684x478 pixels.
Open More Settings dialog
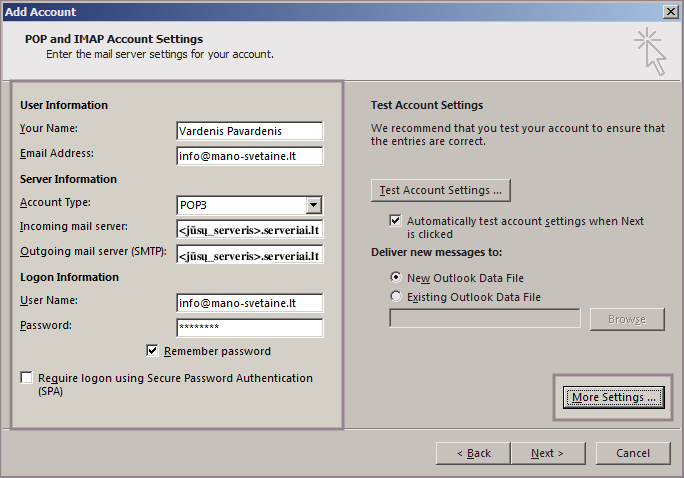[614, 398]
